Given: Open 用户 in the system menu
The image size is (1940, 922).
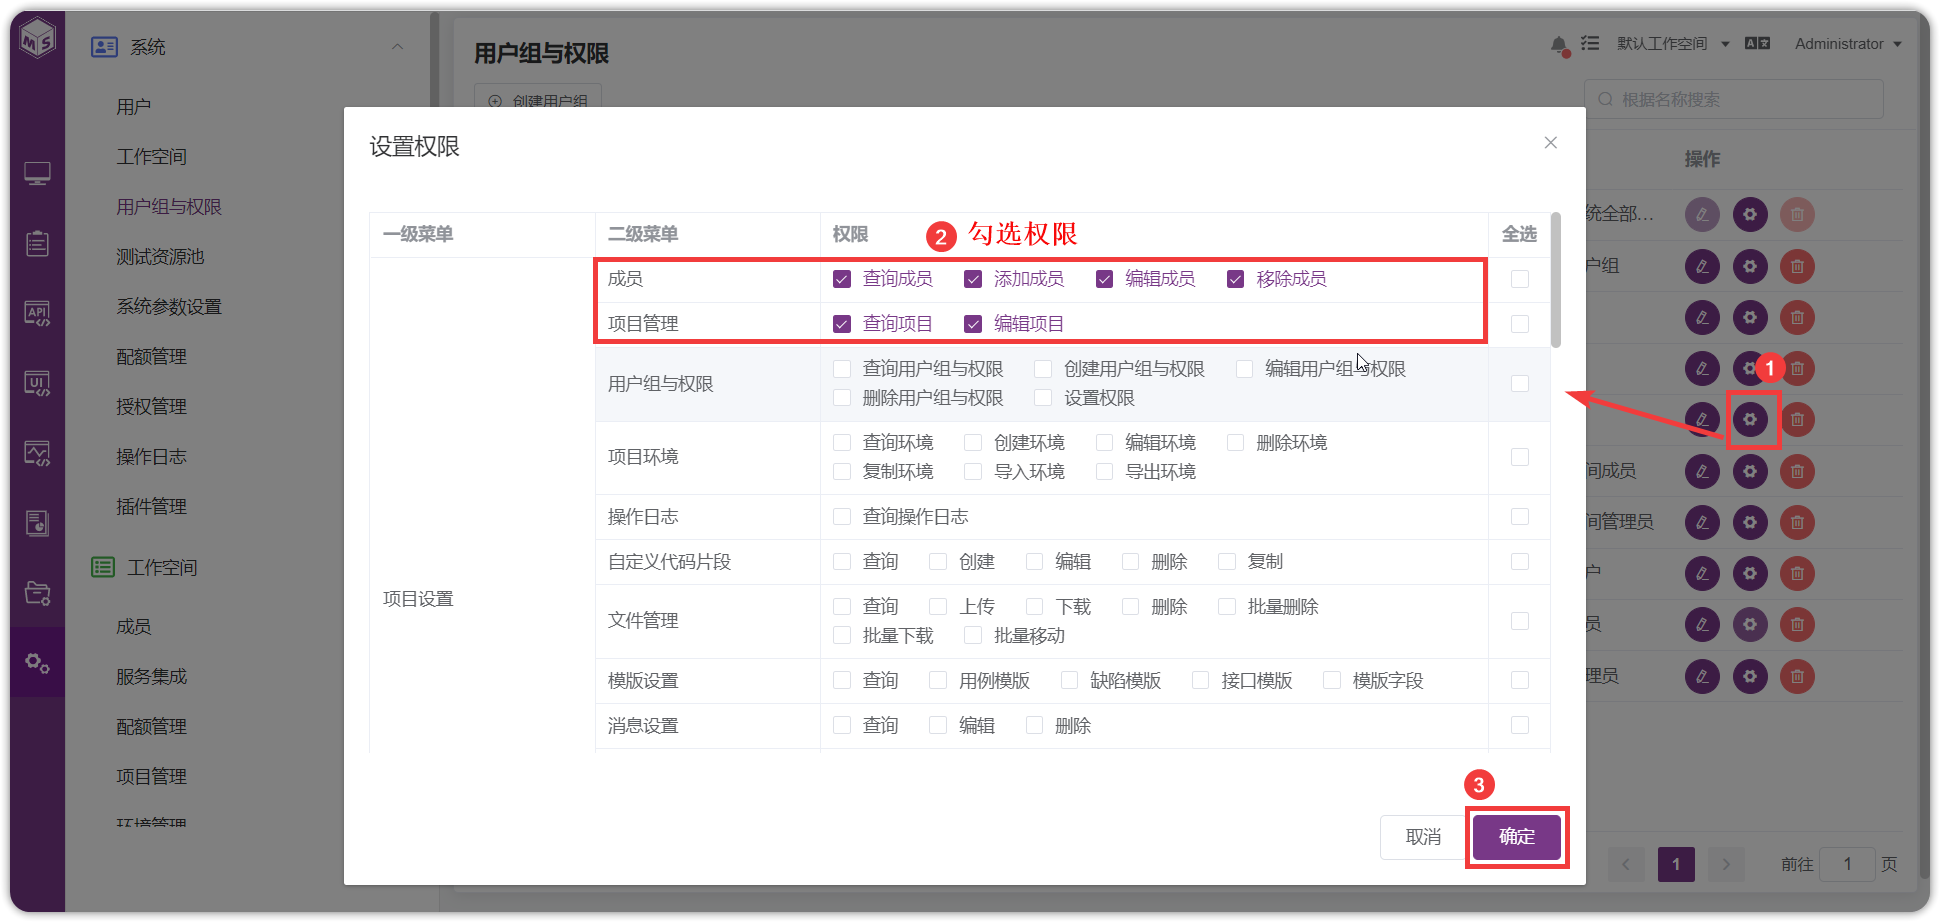Looking at the screenshot, I should (x=134, y=107).
